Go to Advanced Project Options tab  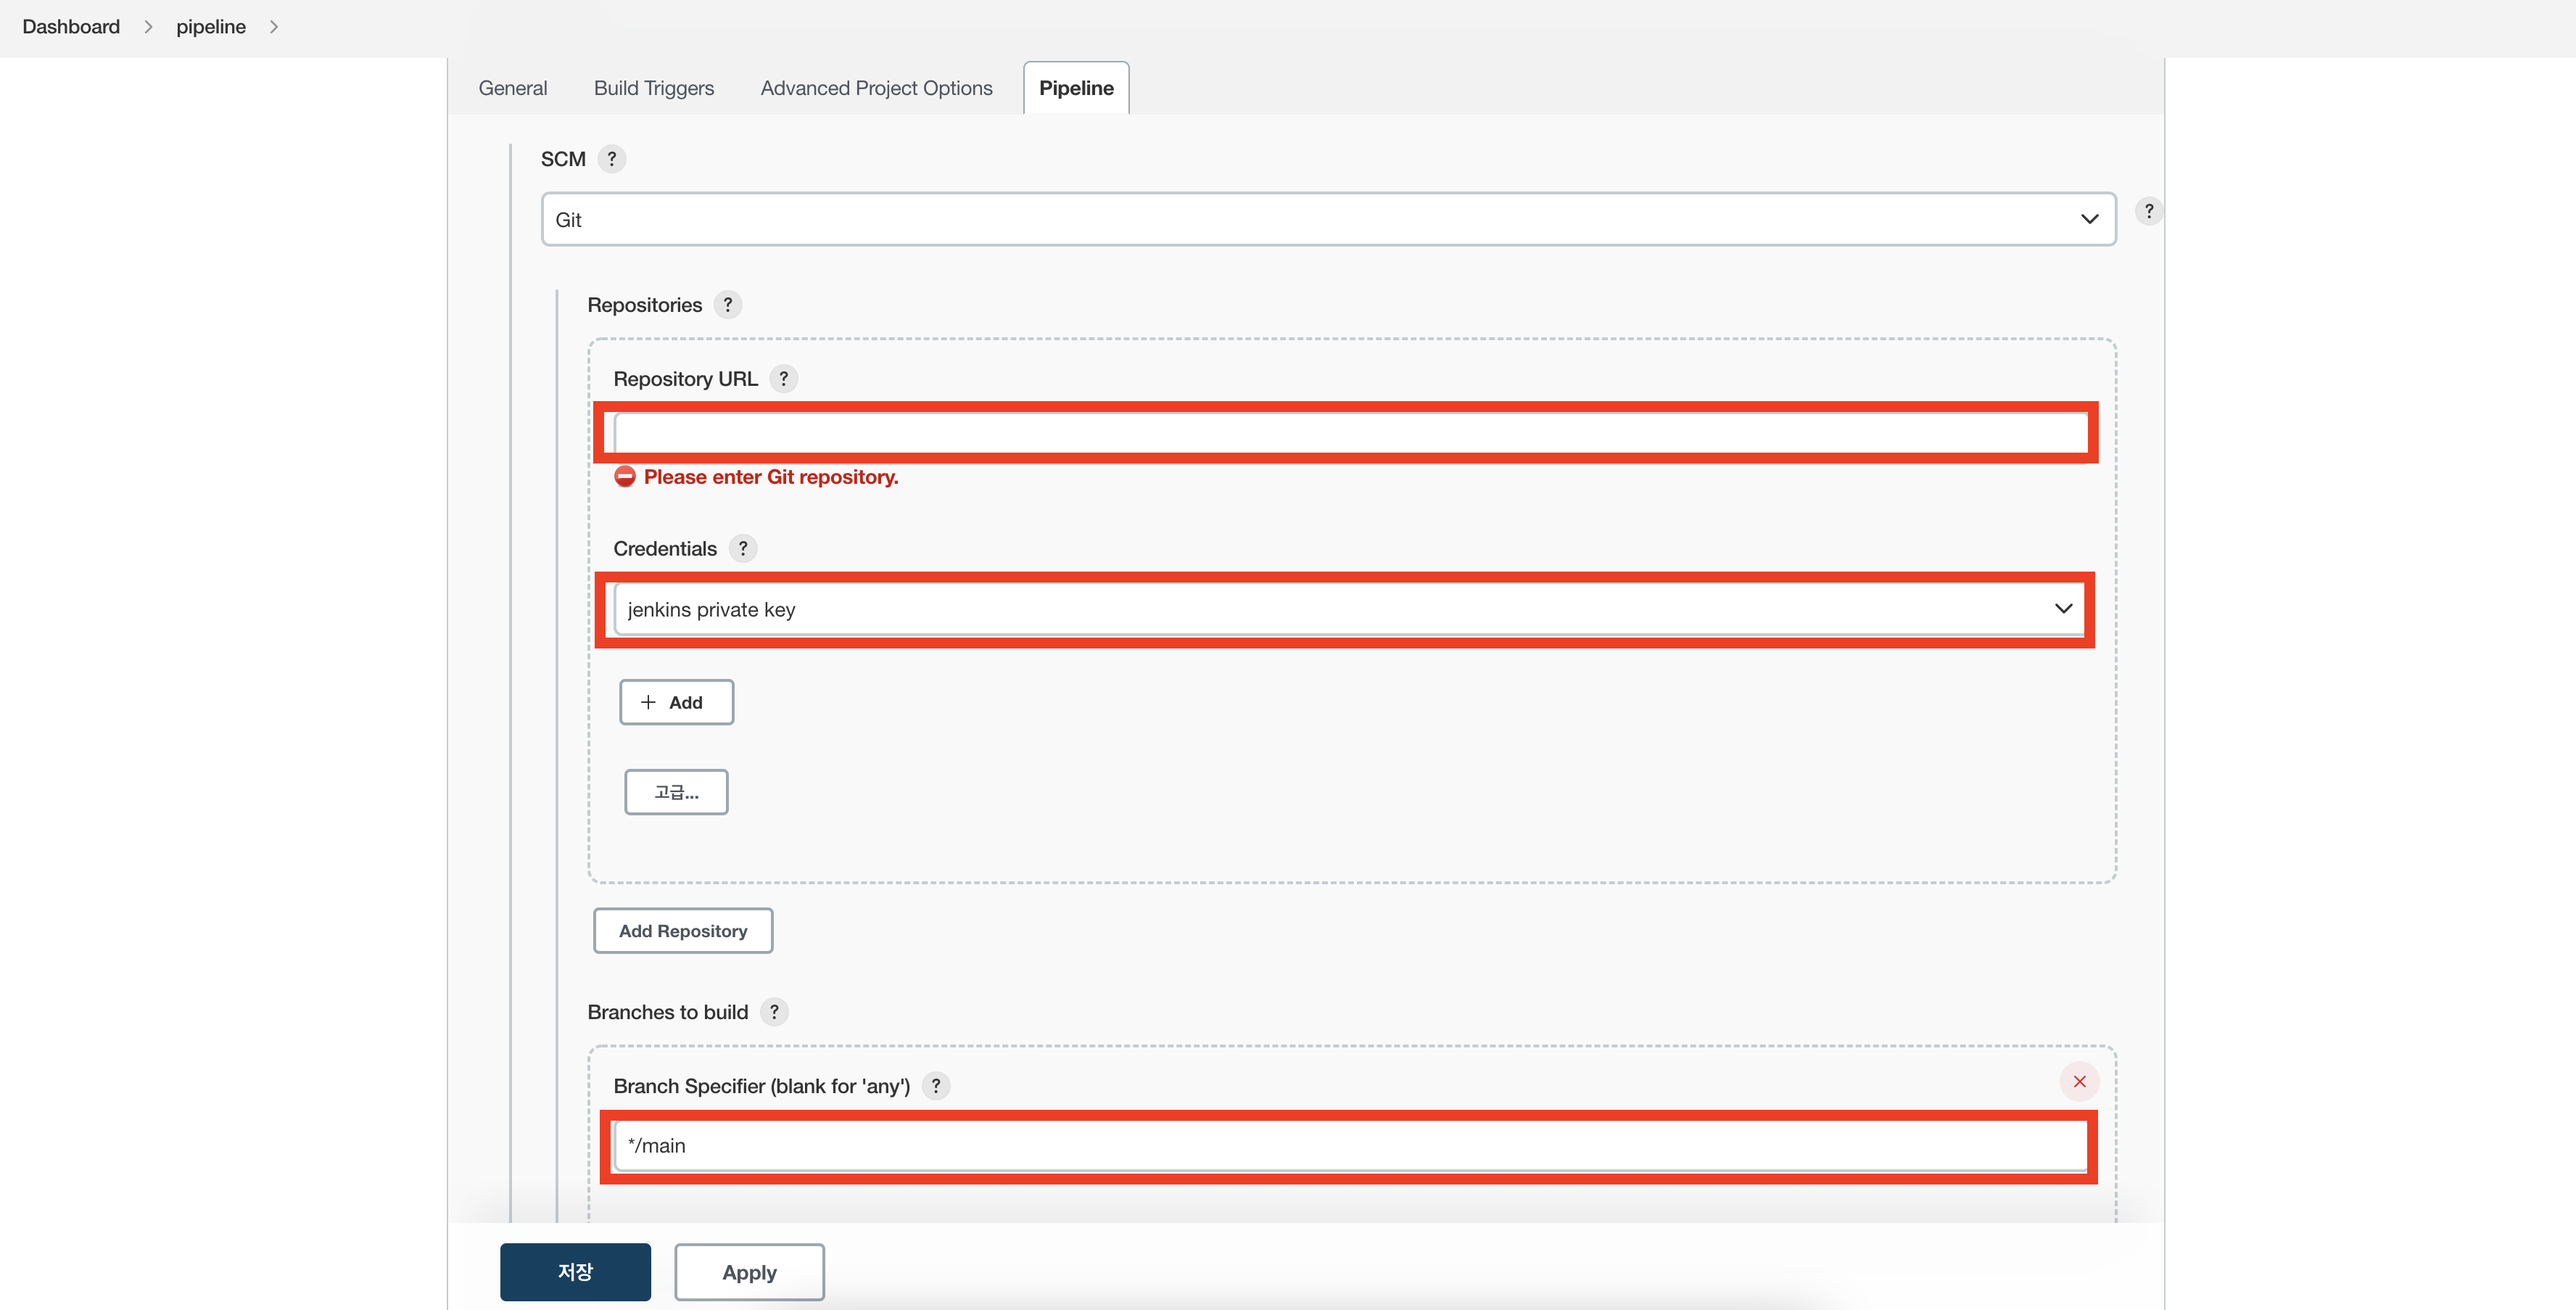876,88
